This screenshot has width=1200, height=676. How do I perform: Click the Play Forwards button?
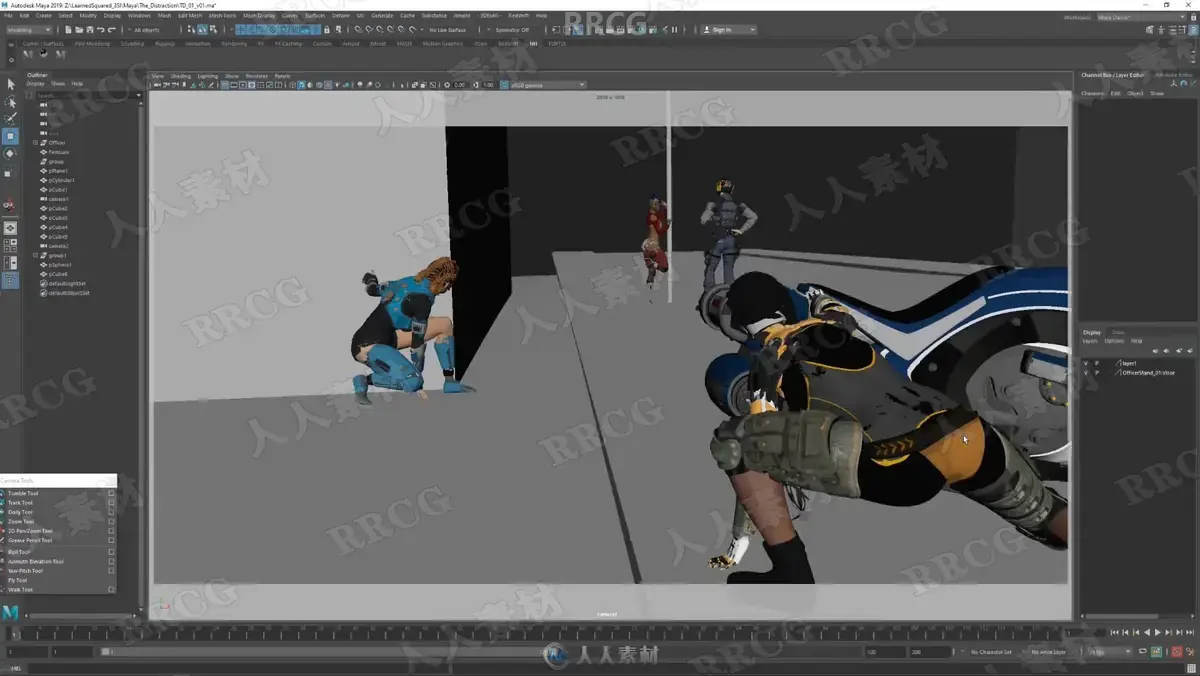coord(1158,632)
